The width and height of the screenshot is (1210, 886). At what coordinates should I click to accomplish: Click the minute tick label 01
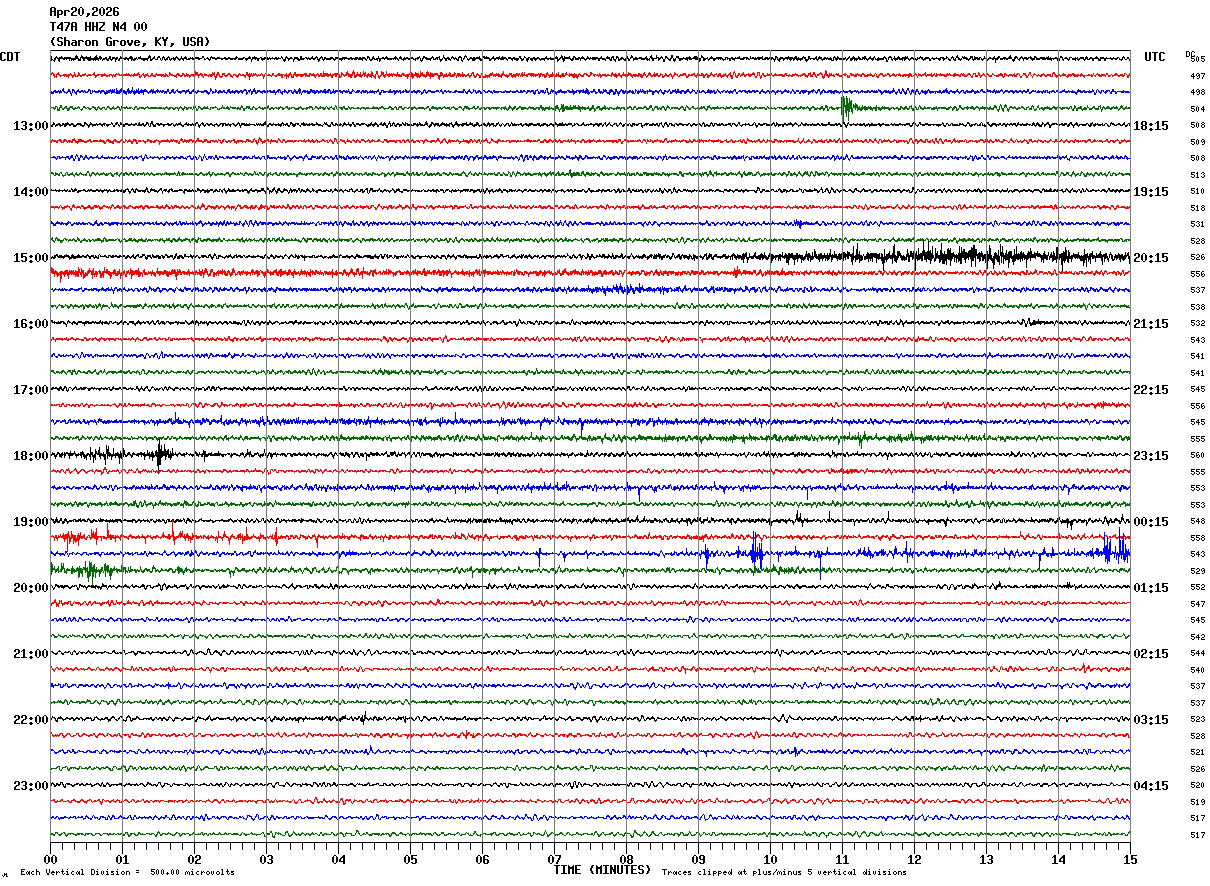pyautogui.click(x=122, y=859)
